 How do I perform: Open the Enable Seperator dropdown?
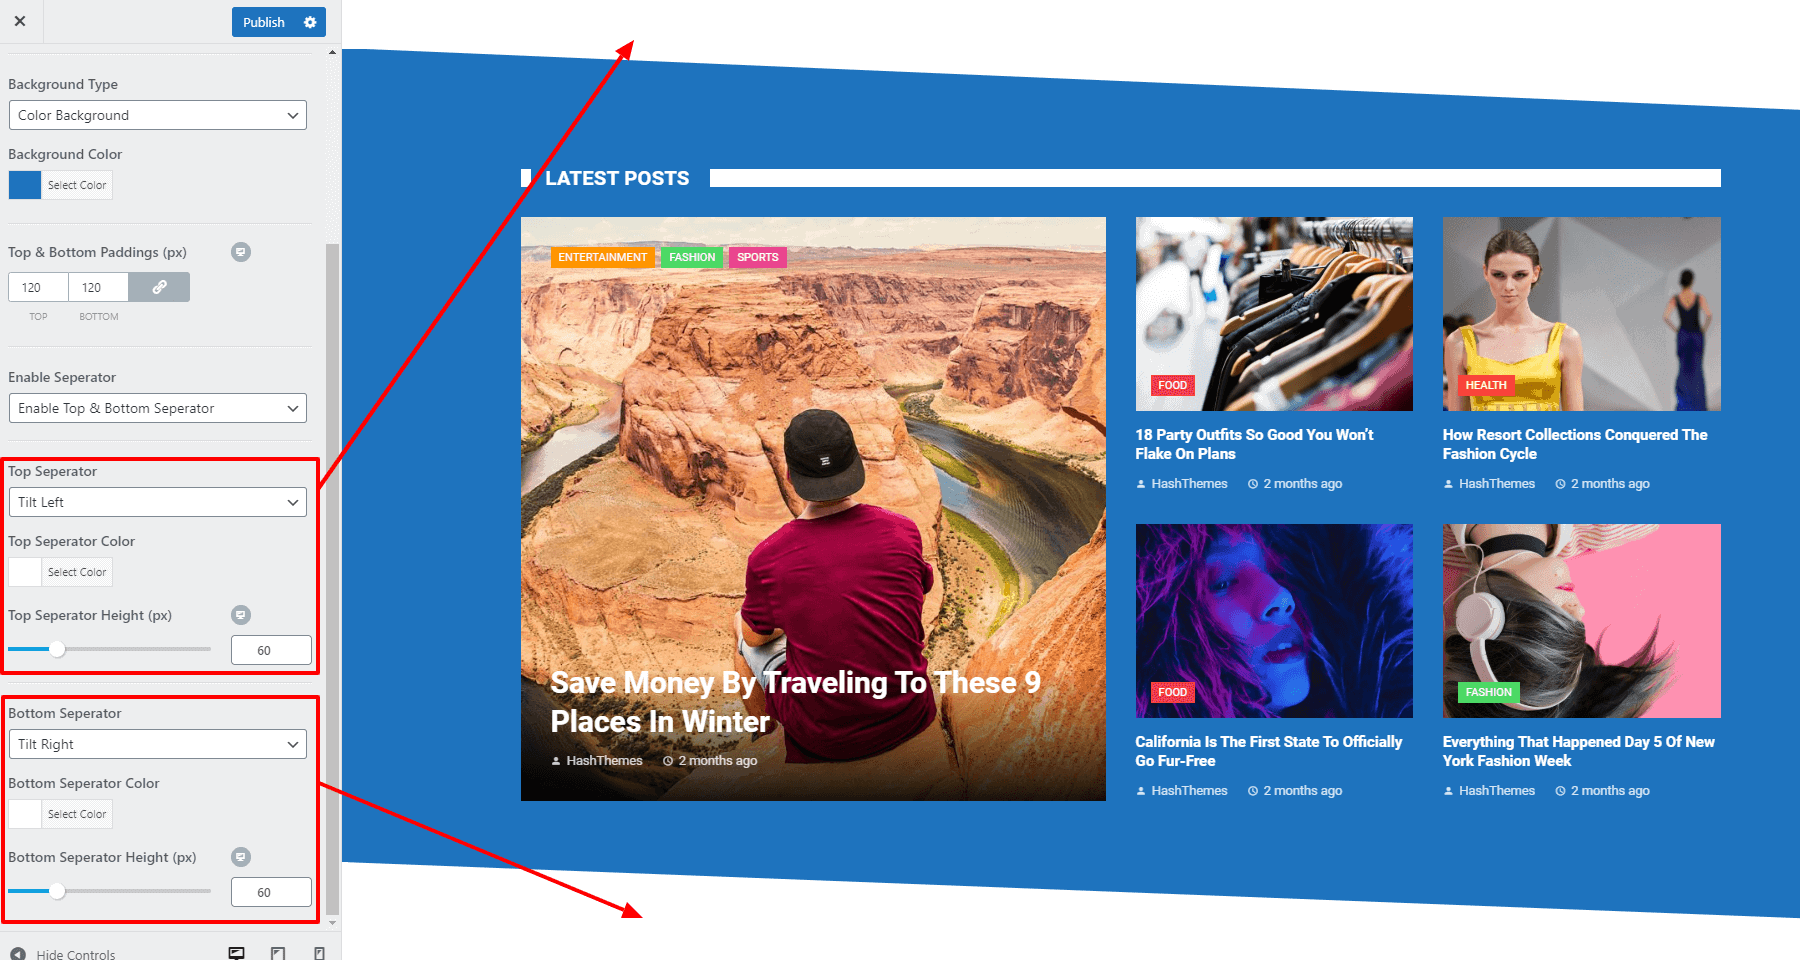click(157, 408)
